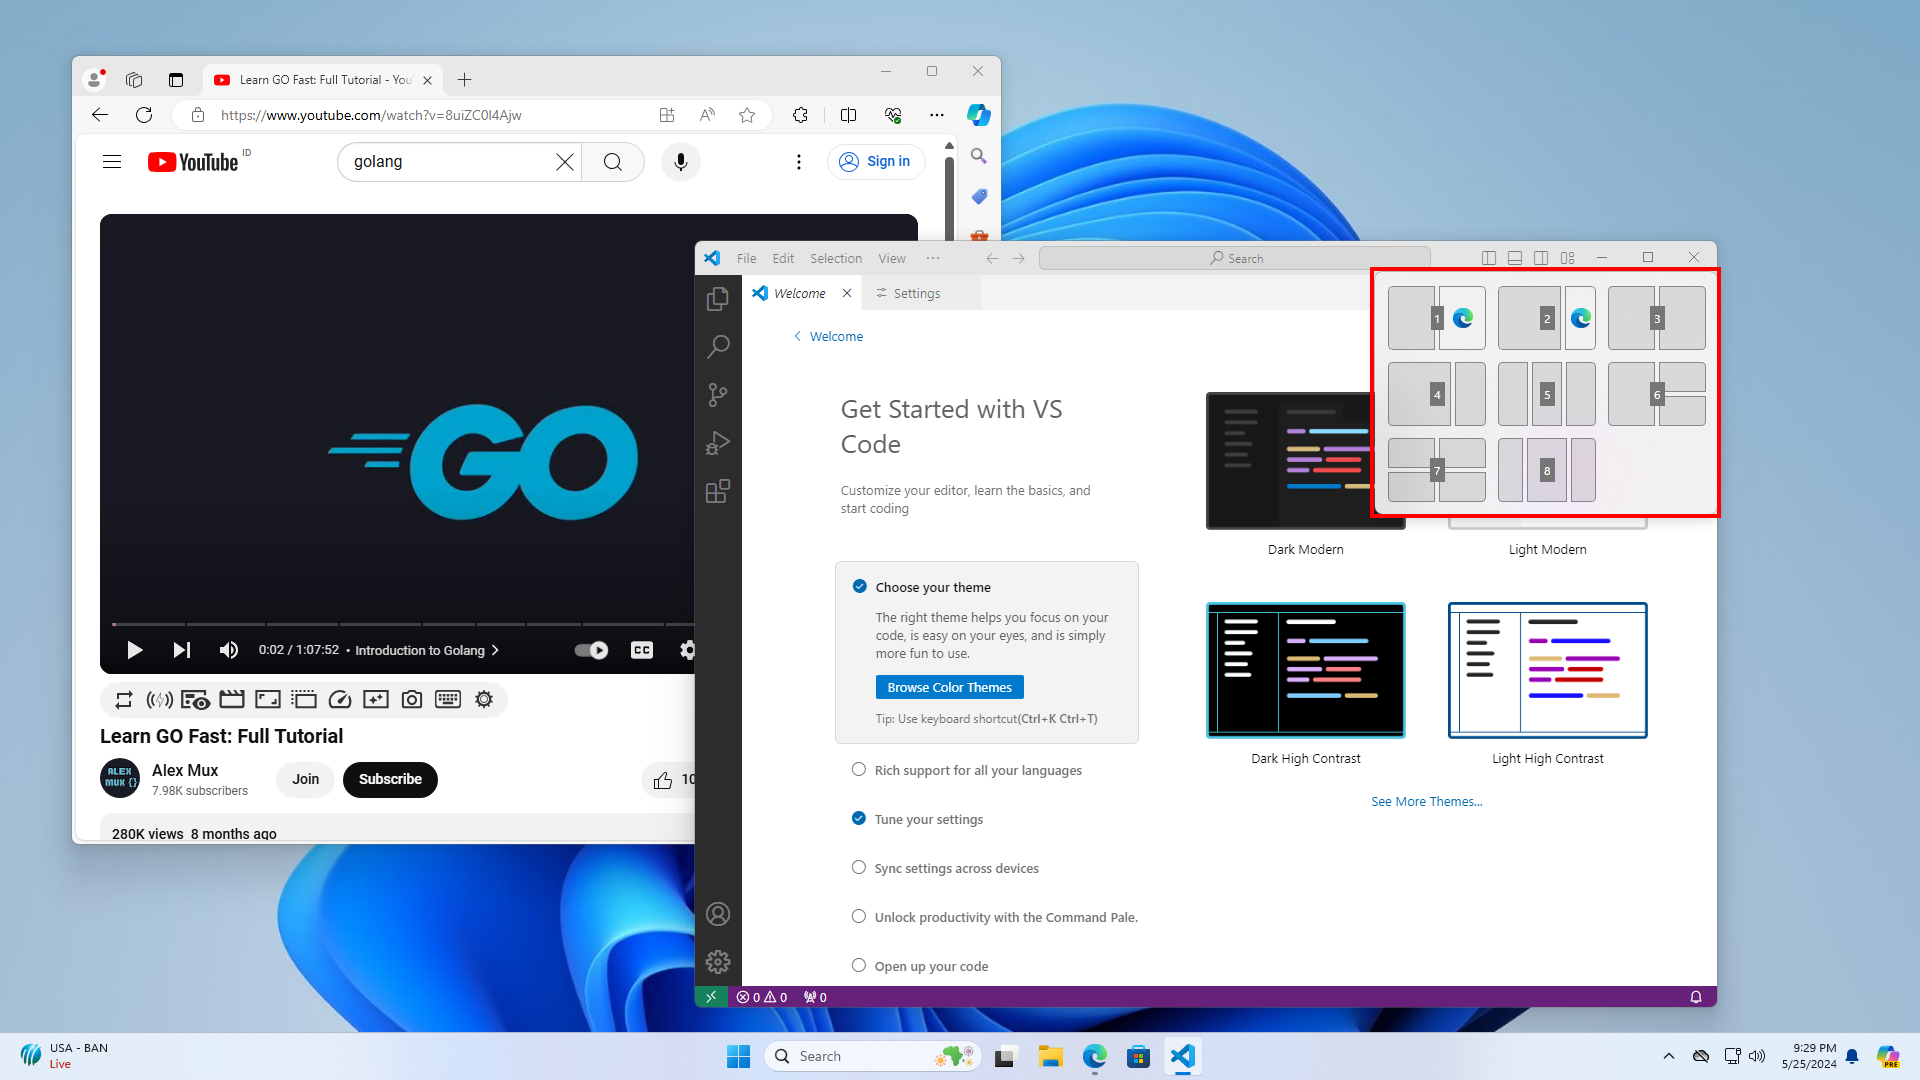Image resolution: width=1920 pixels, height=1080 pixels.
Task: Open the File menu in VS Code
Action: click(746, 258)
